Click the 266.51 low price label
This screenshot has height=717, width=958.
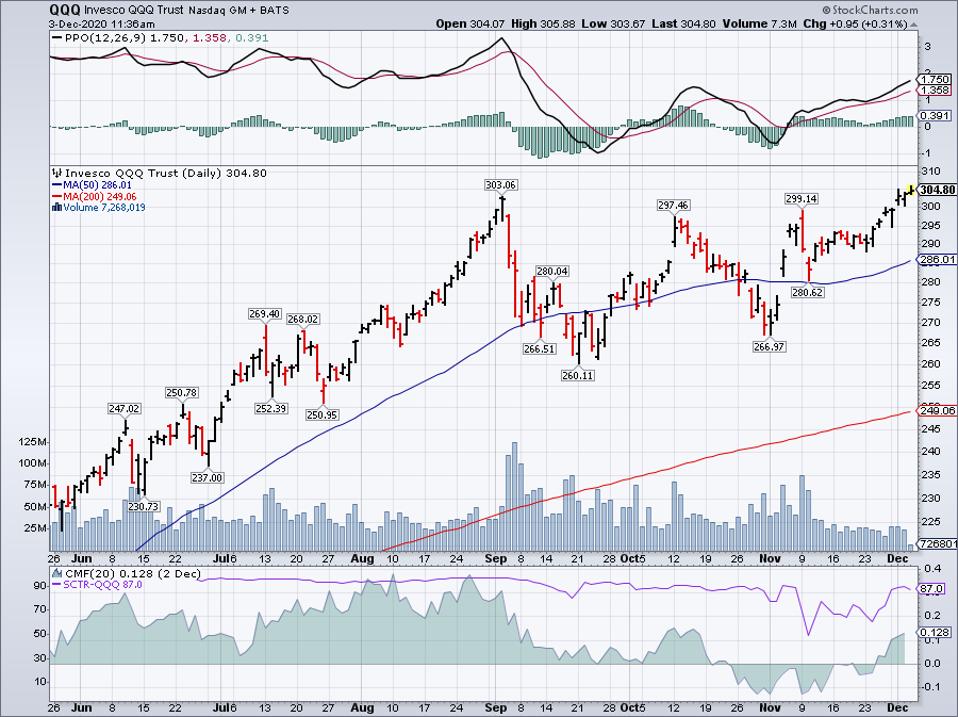point(539,349)
